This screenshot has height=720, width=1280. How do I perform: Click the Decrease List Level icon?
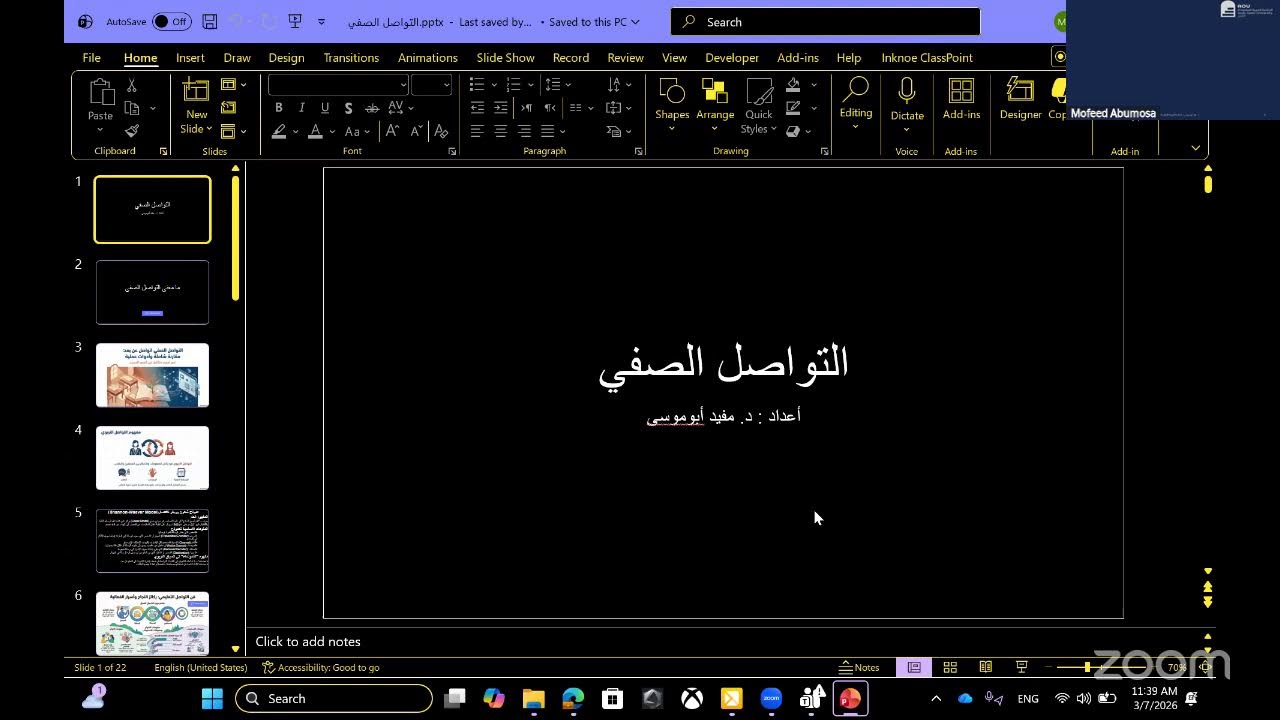(x=477, y=108)
